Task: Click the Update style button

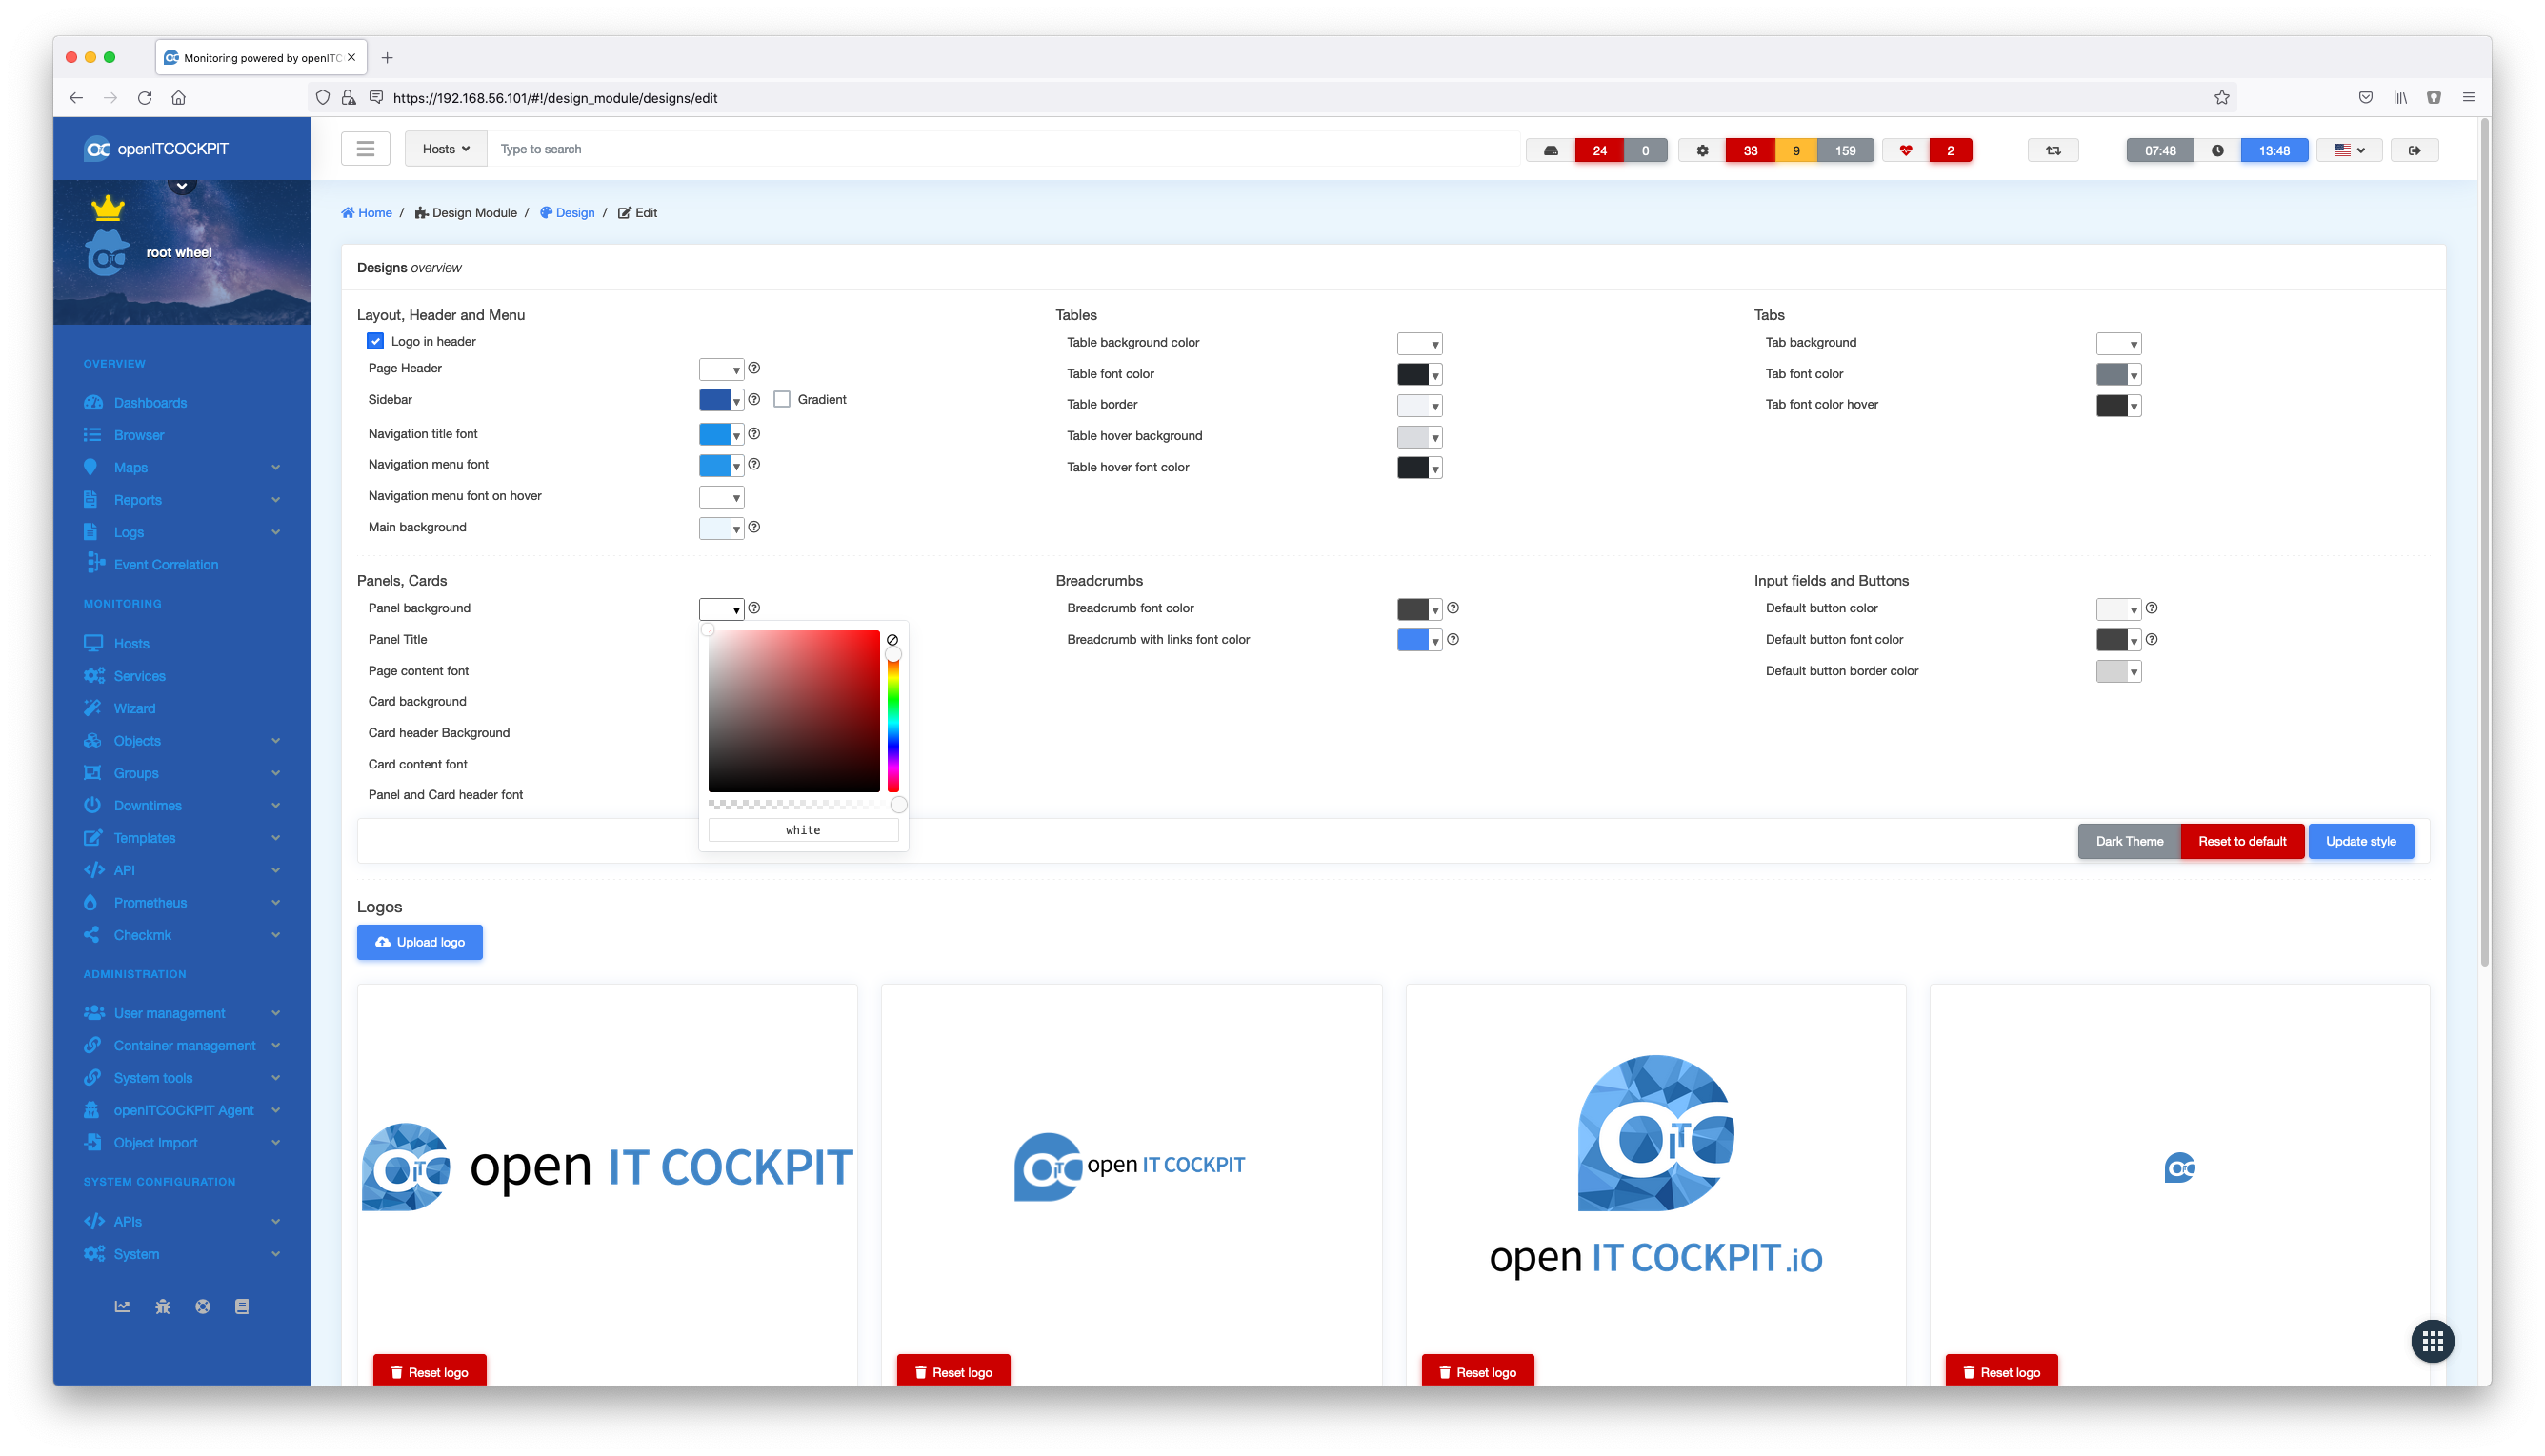Action: (2360, 841)
